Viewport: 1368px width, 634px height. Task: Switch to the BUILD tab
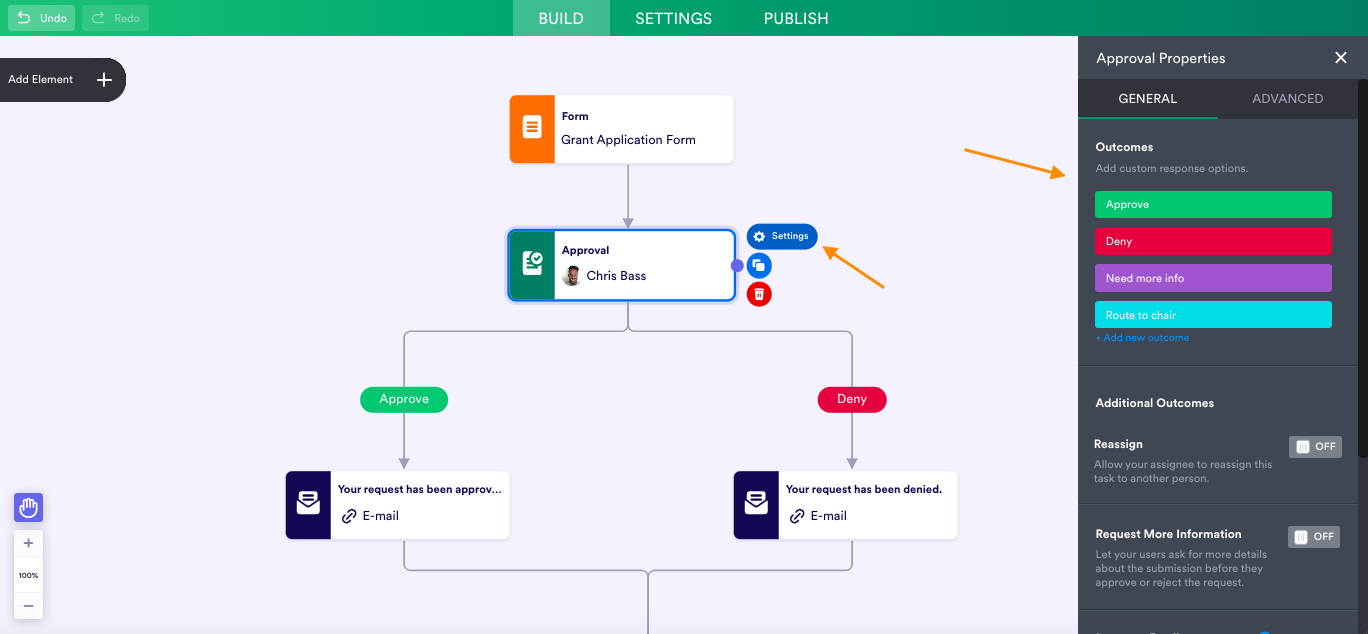(561, 18)
